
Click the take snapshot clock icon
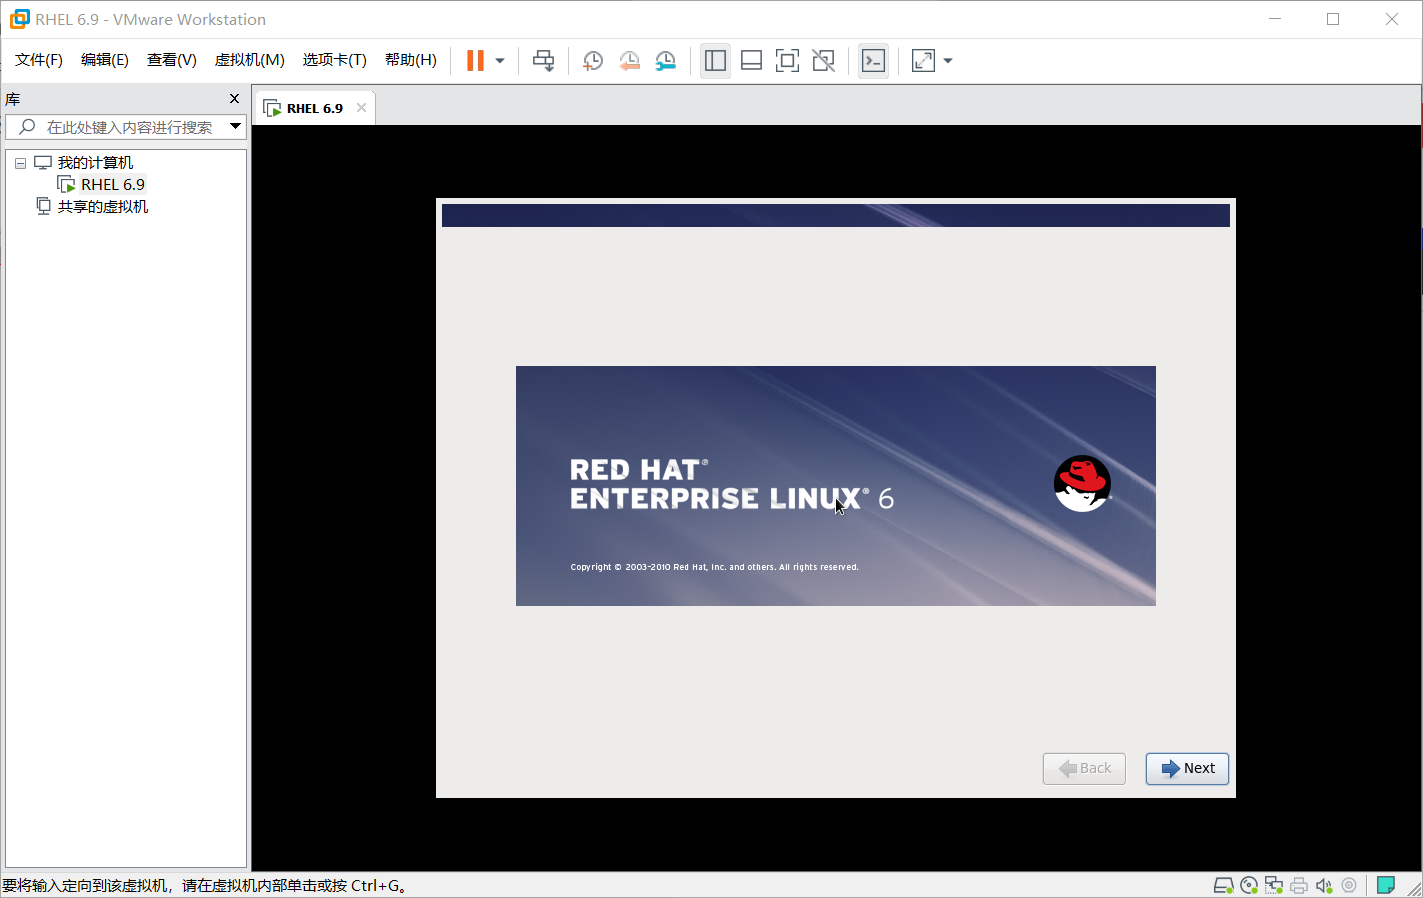tap(592, 61)
